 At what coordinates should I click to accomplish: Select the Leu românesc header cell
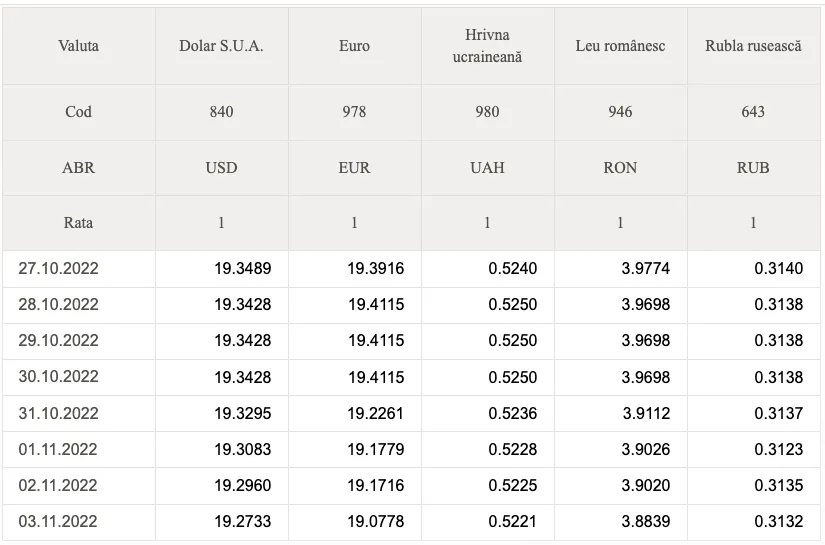[620, 46]
